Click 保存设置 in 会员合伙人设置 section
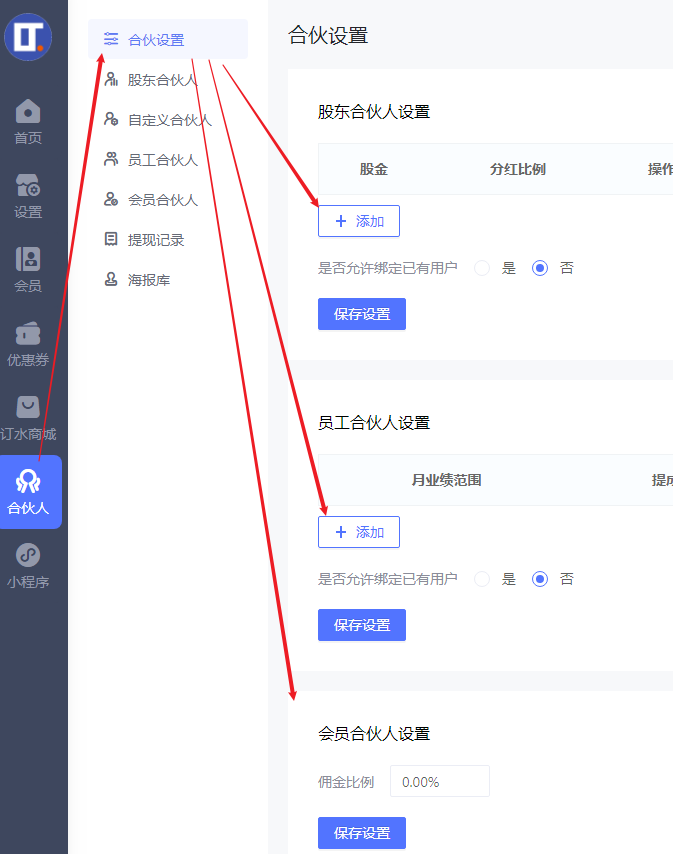Screen dimensions: 673x854 [362, 833]
